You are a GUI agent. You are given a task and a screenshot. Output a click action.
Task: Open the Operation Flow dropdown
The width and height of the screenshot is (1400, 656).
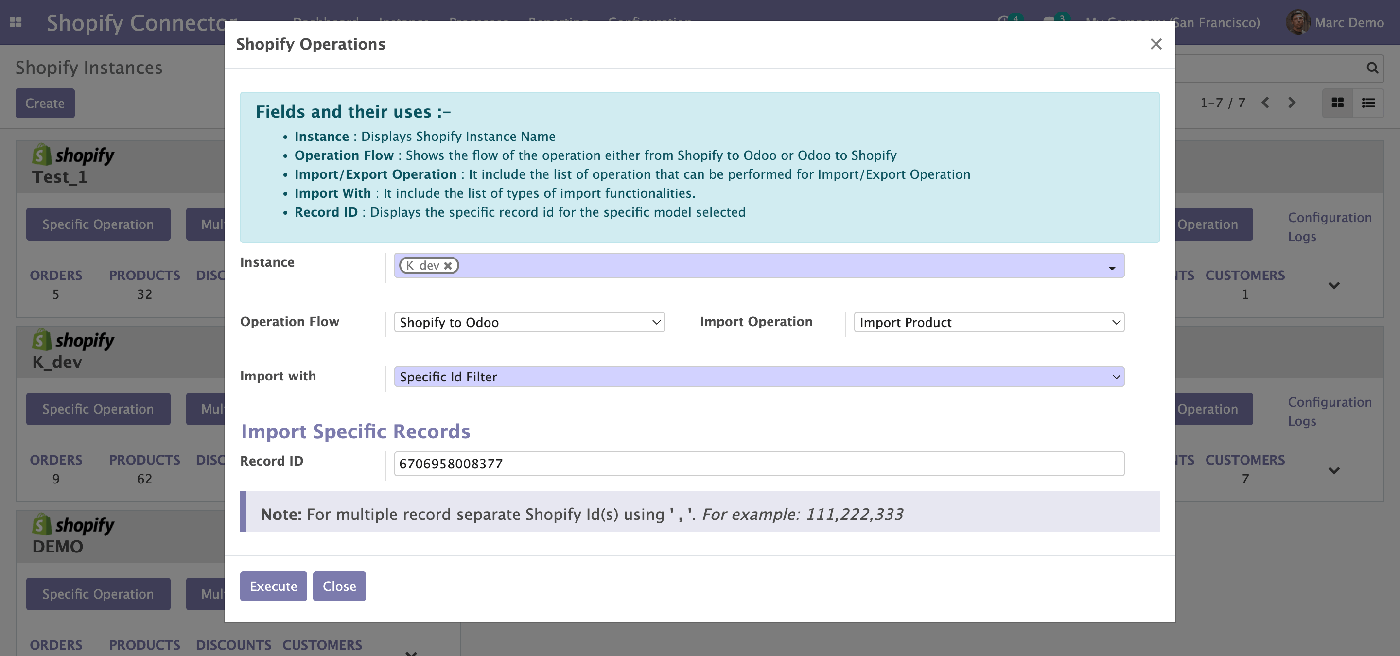pos(529,322)
